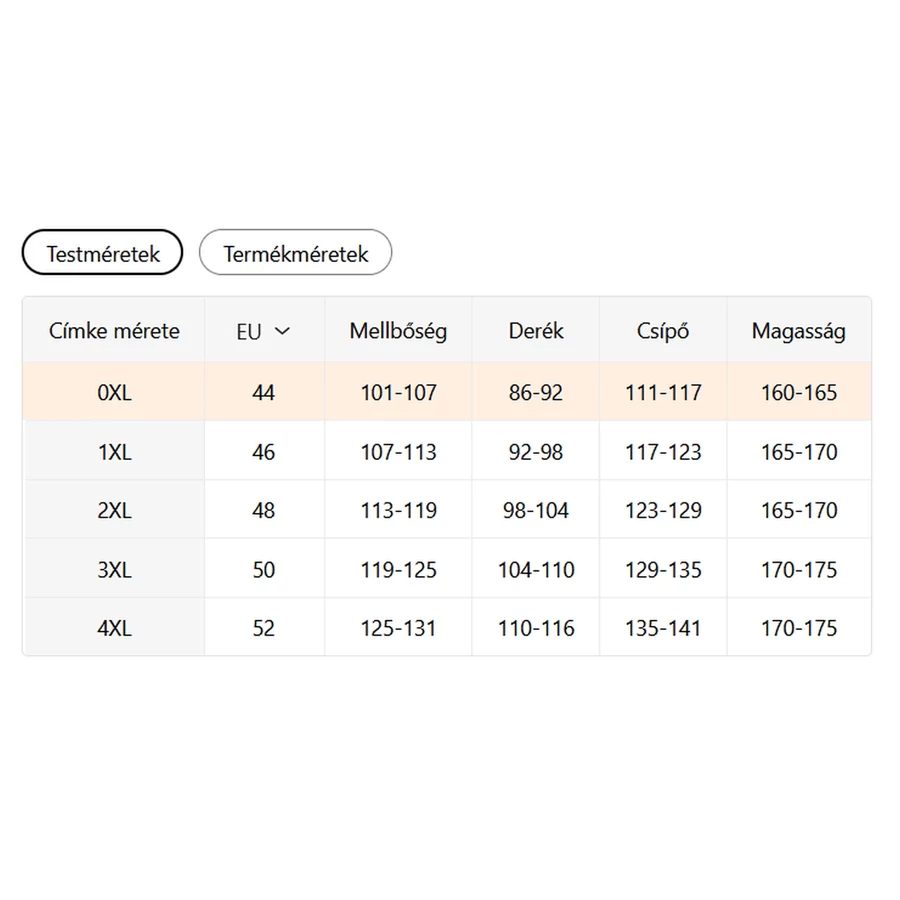Image resolution: width=900 pixels, height=900 pixels.
Task: Pick the 2XL size label
Action: tap(114, 511)
